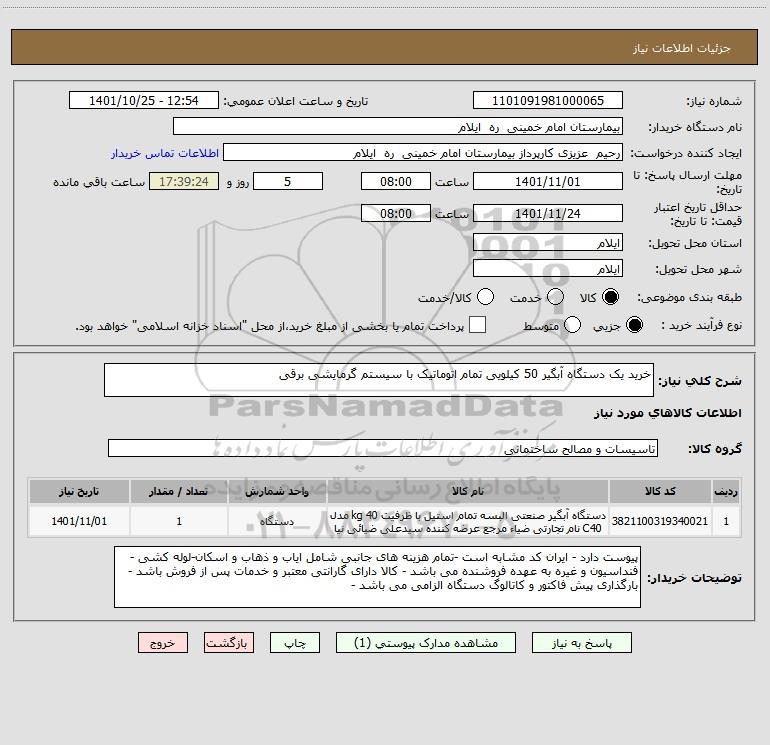The height and width of the screenshot is (745, 770).
Task: Click the response deadline time 08:00 field
Action: click(x=396, y=181)
